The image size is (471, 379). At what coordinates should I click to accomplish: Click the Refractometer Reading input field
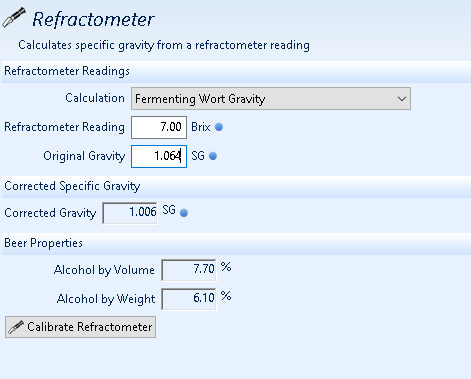click(159, 127)
